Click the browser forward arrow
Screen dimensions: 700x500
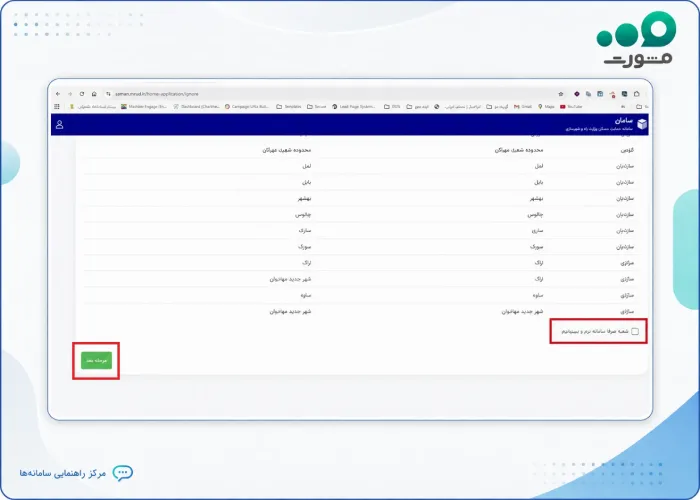pyautogui.click(x=70, y=94)
